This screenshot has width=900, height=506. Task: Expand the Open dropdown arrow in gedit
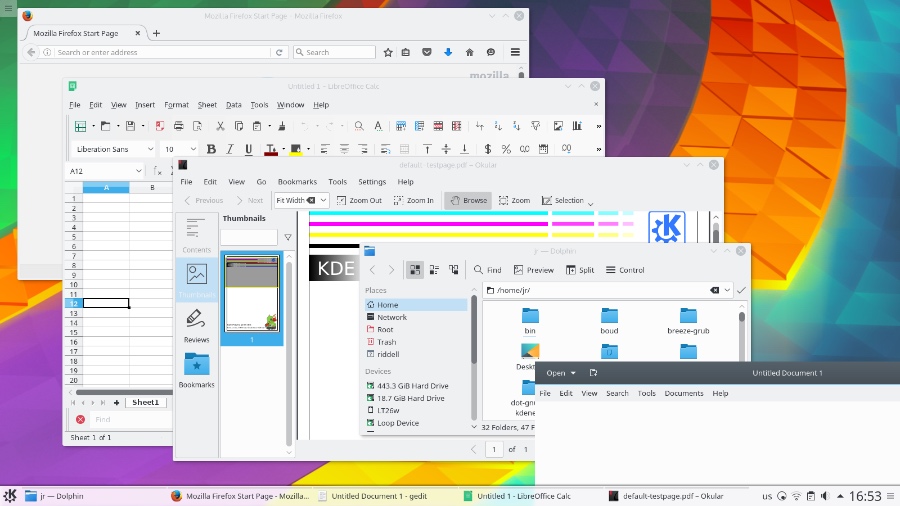pos(573,373)
